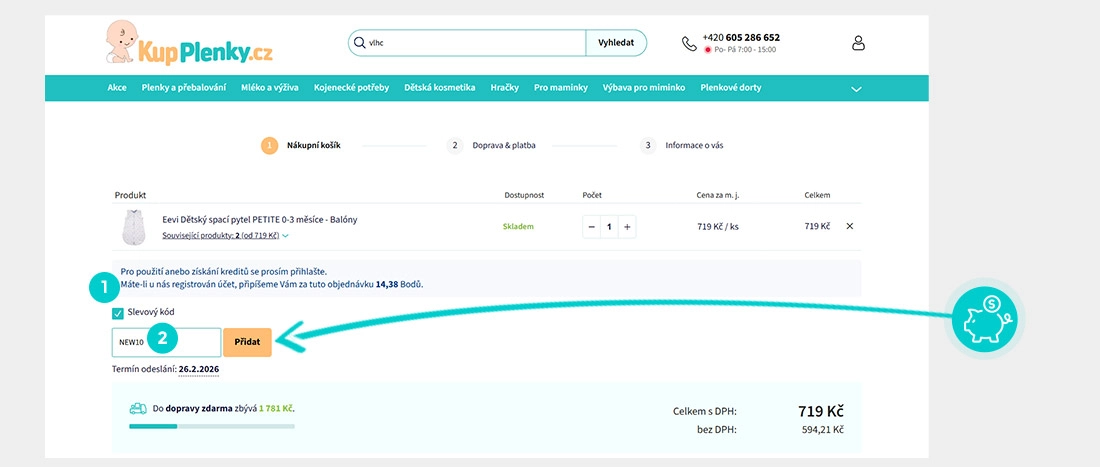This screenshot has height=467, width=1100.
Task: Click the KupPlenky.cz logo
Action: tap(189, 43)
